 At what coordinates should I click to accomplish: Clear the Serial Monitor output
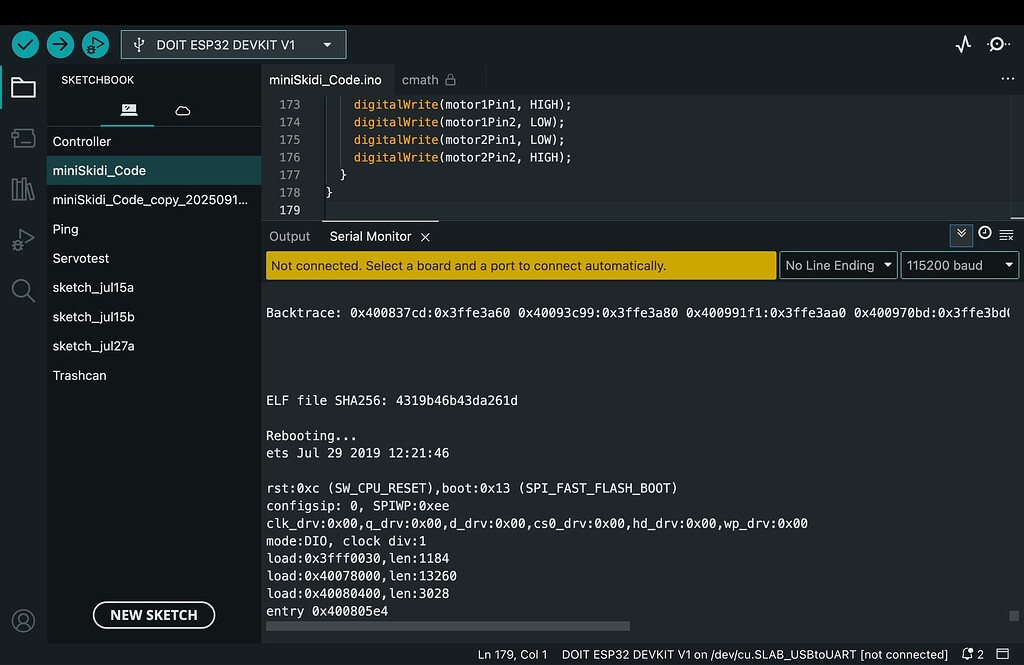click(x=1007, y=233)
